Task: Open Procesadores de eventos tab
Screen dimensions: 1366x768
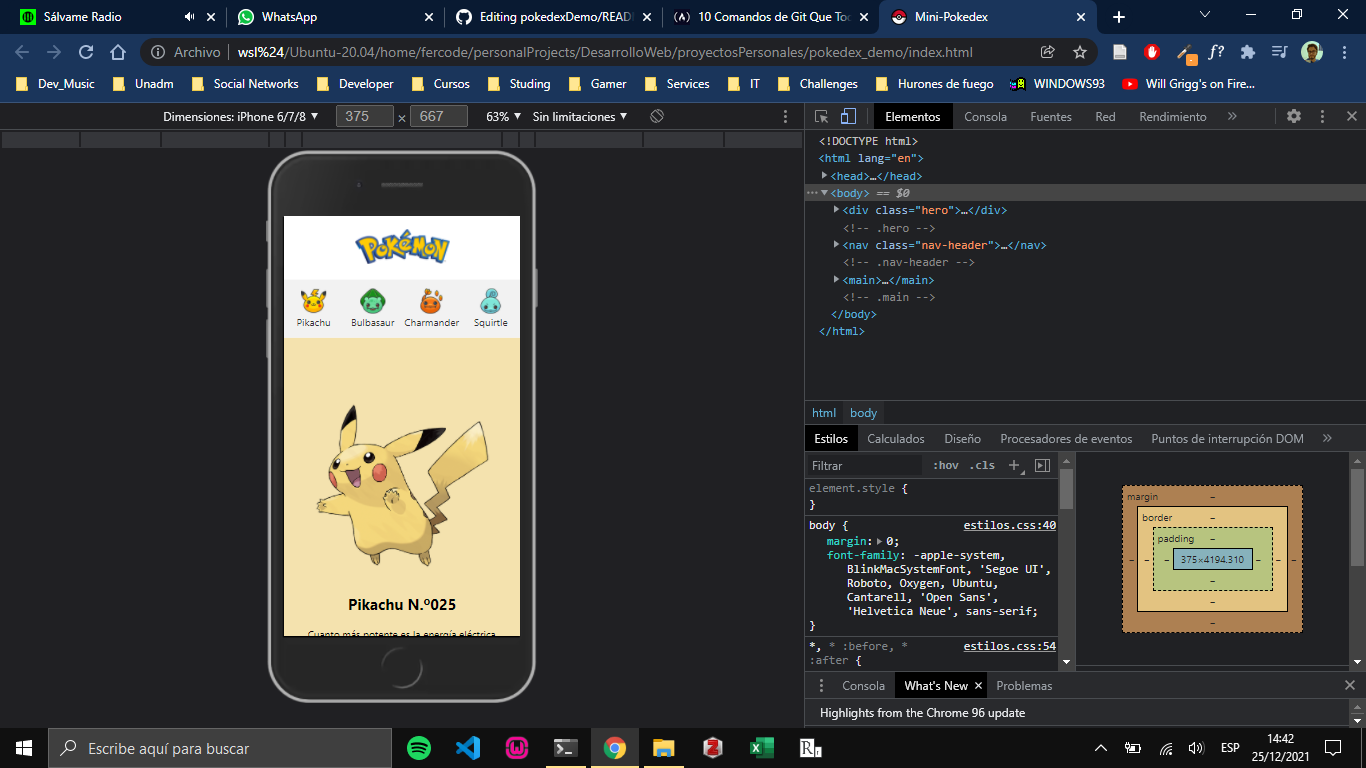Action: coord(1066,439)
